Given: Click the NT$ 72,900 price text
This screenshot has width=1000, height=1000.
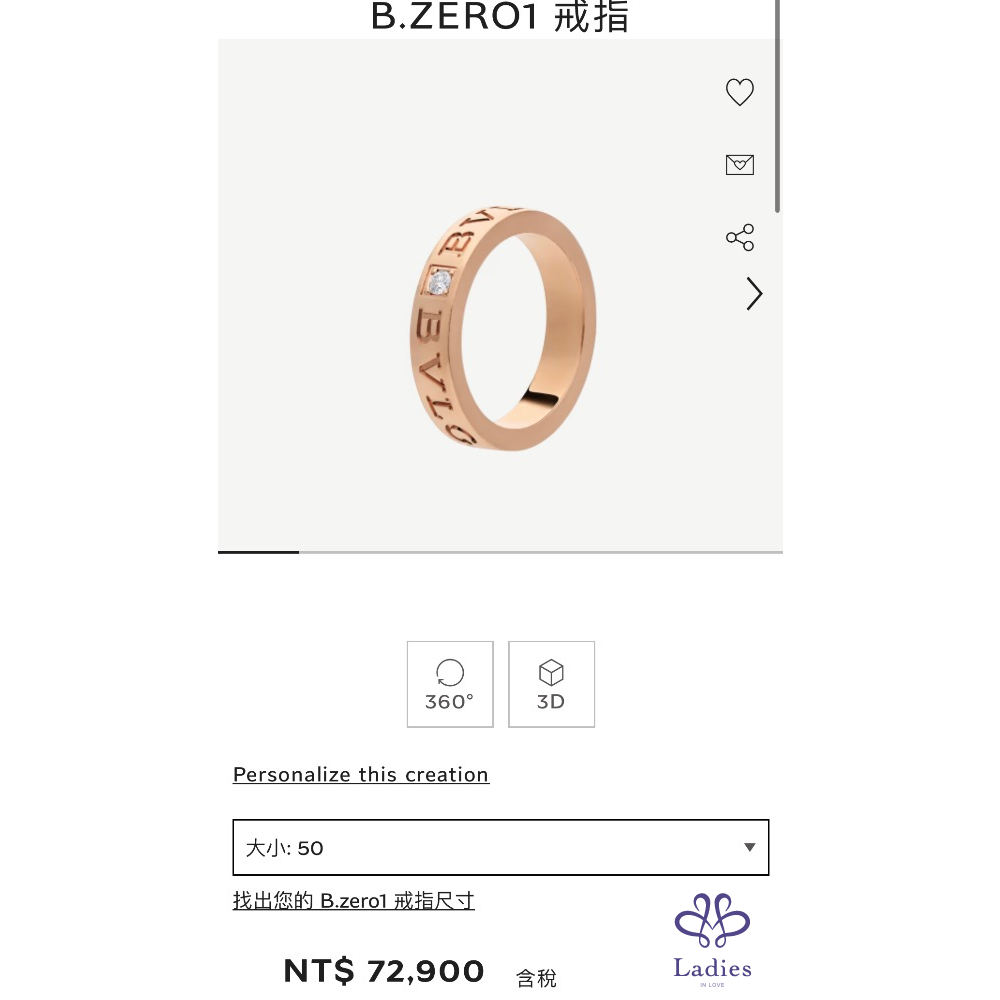Looking at the screenshot, I should (384, 971).
